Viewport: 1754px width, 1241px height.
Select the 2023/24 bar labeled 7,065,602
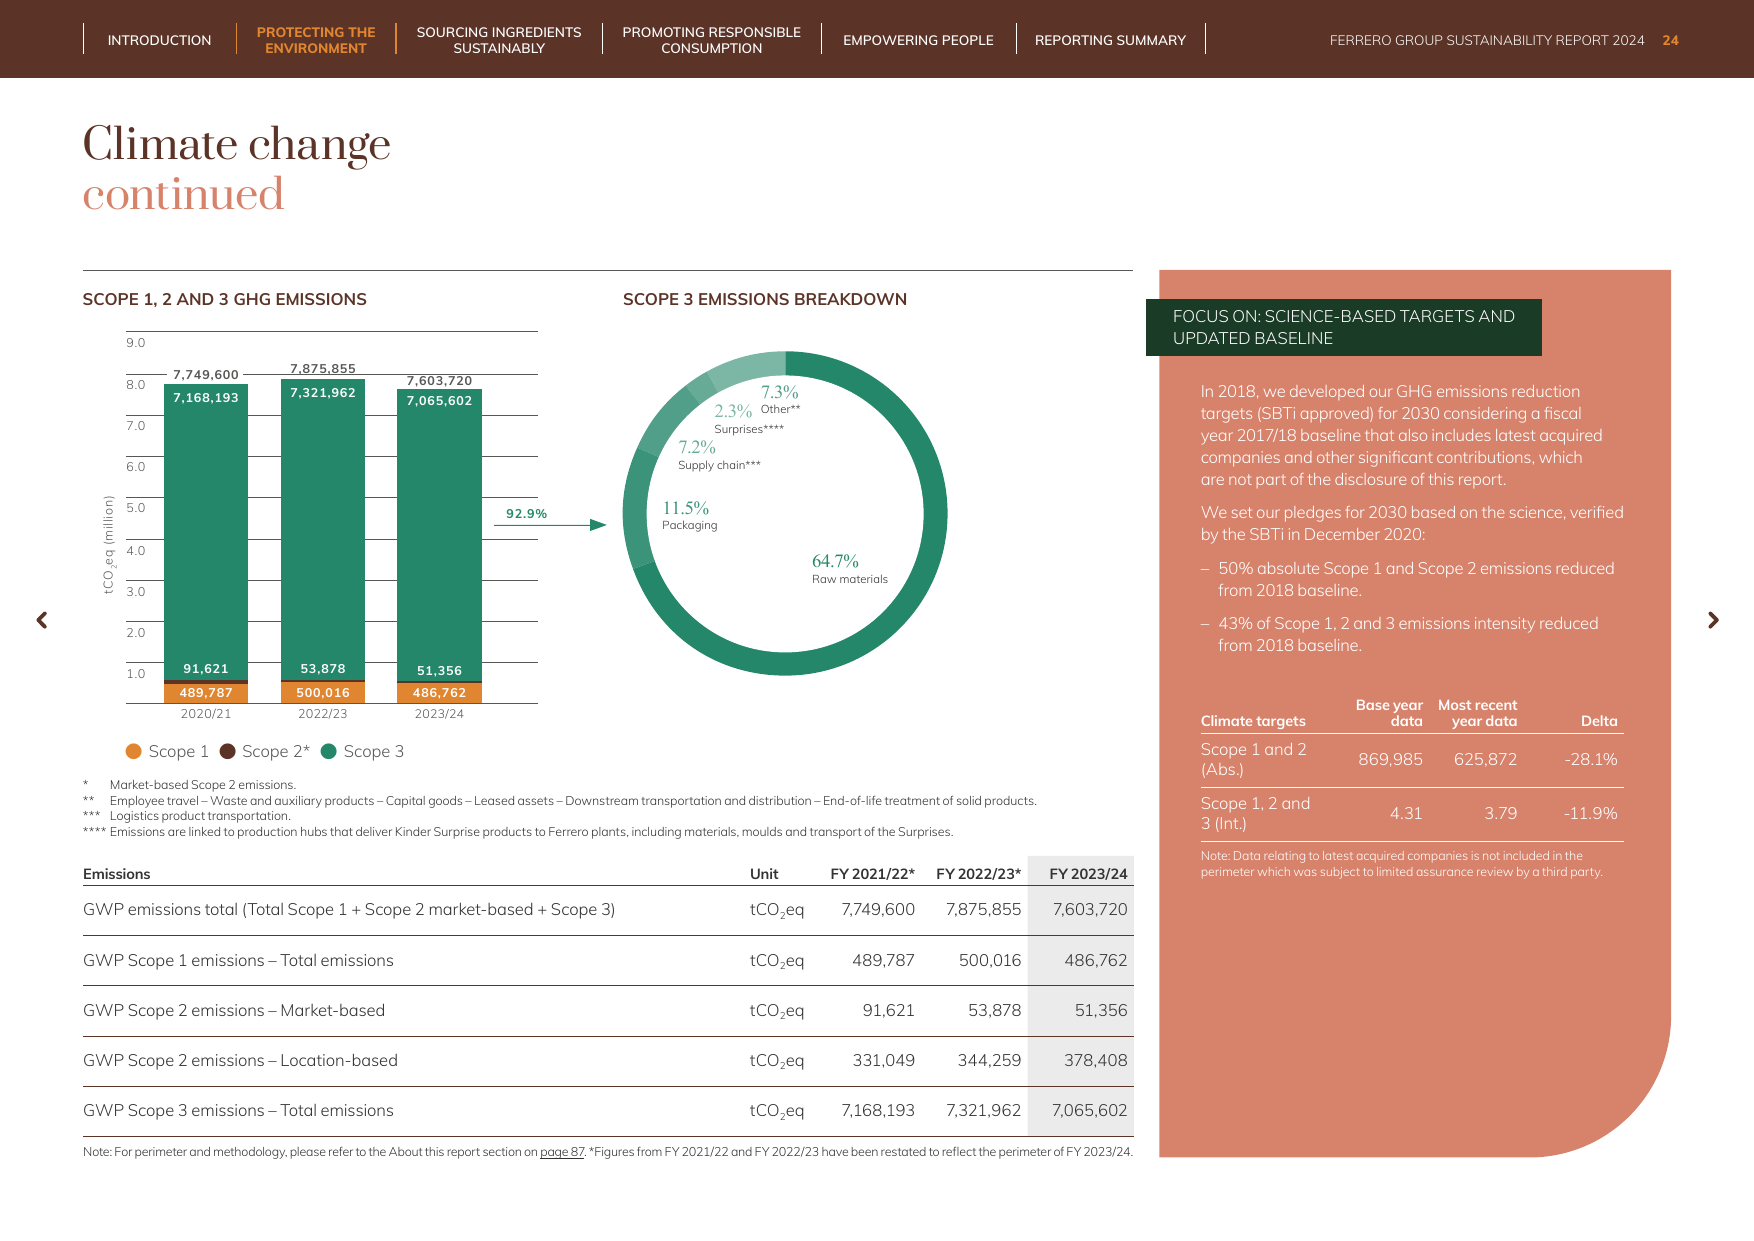(439, 535)
